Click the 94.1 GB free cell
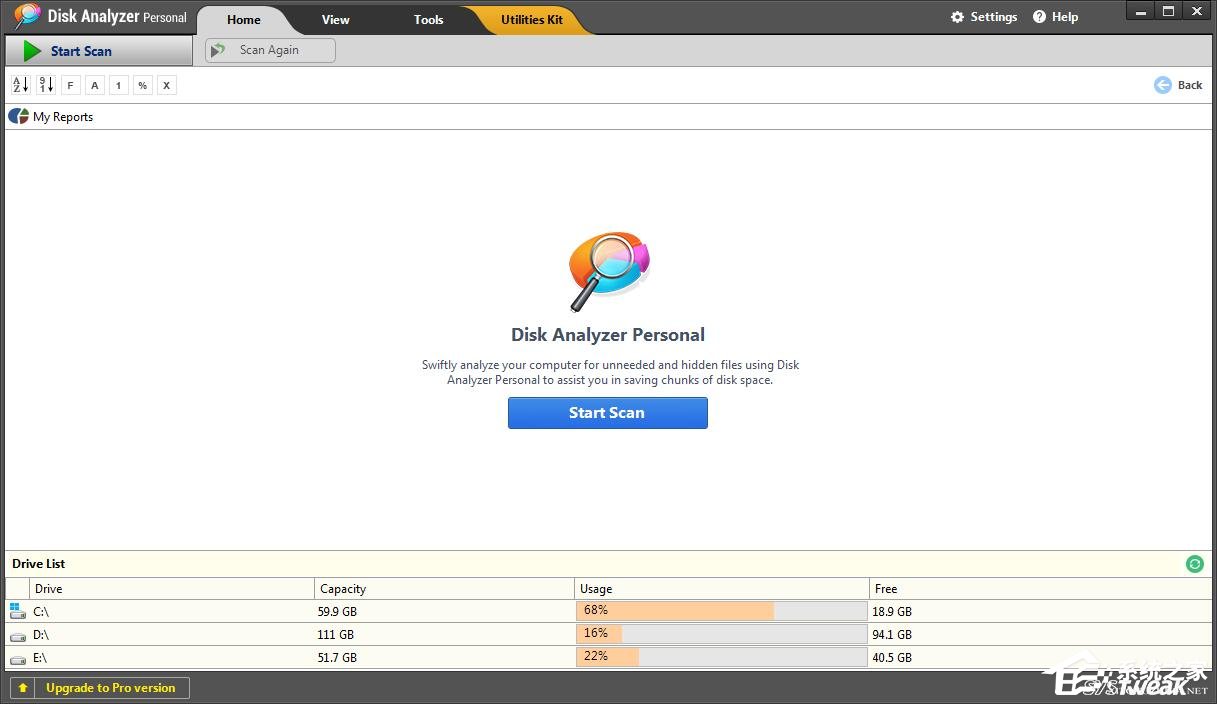 (892, 635)
